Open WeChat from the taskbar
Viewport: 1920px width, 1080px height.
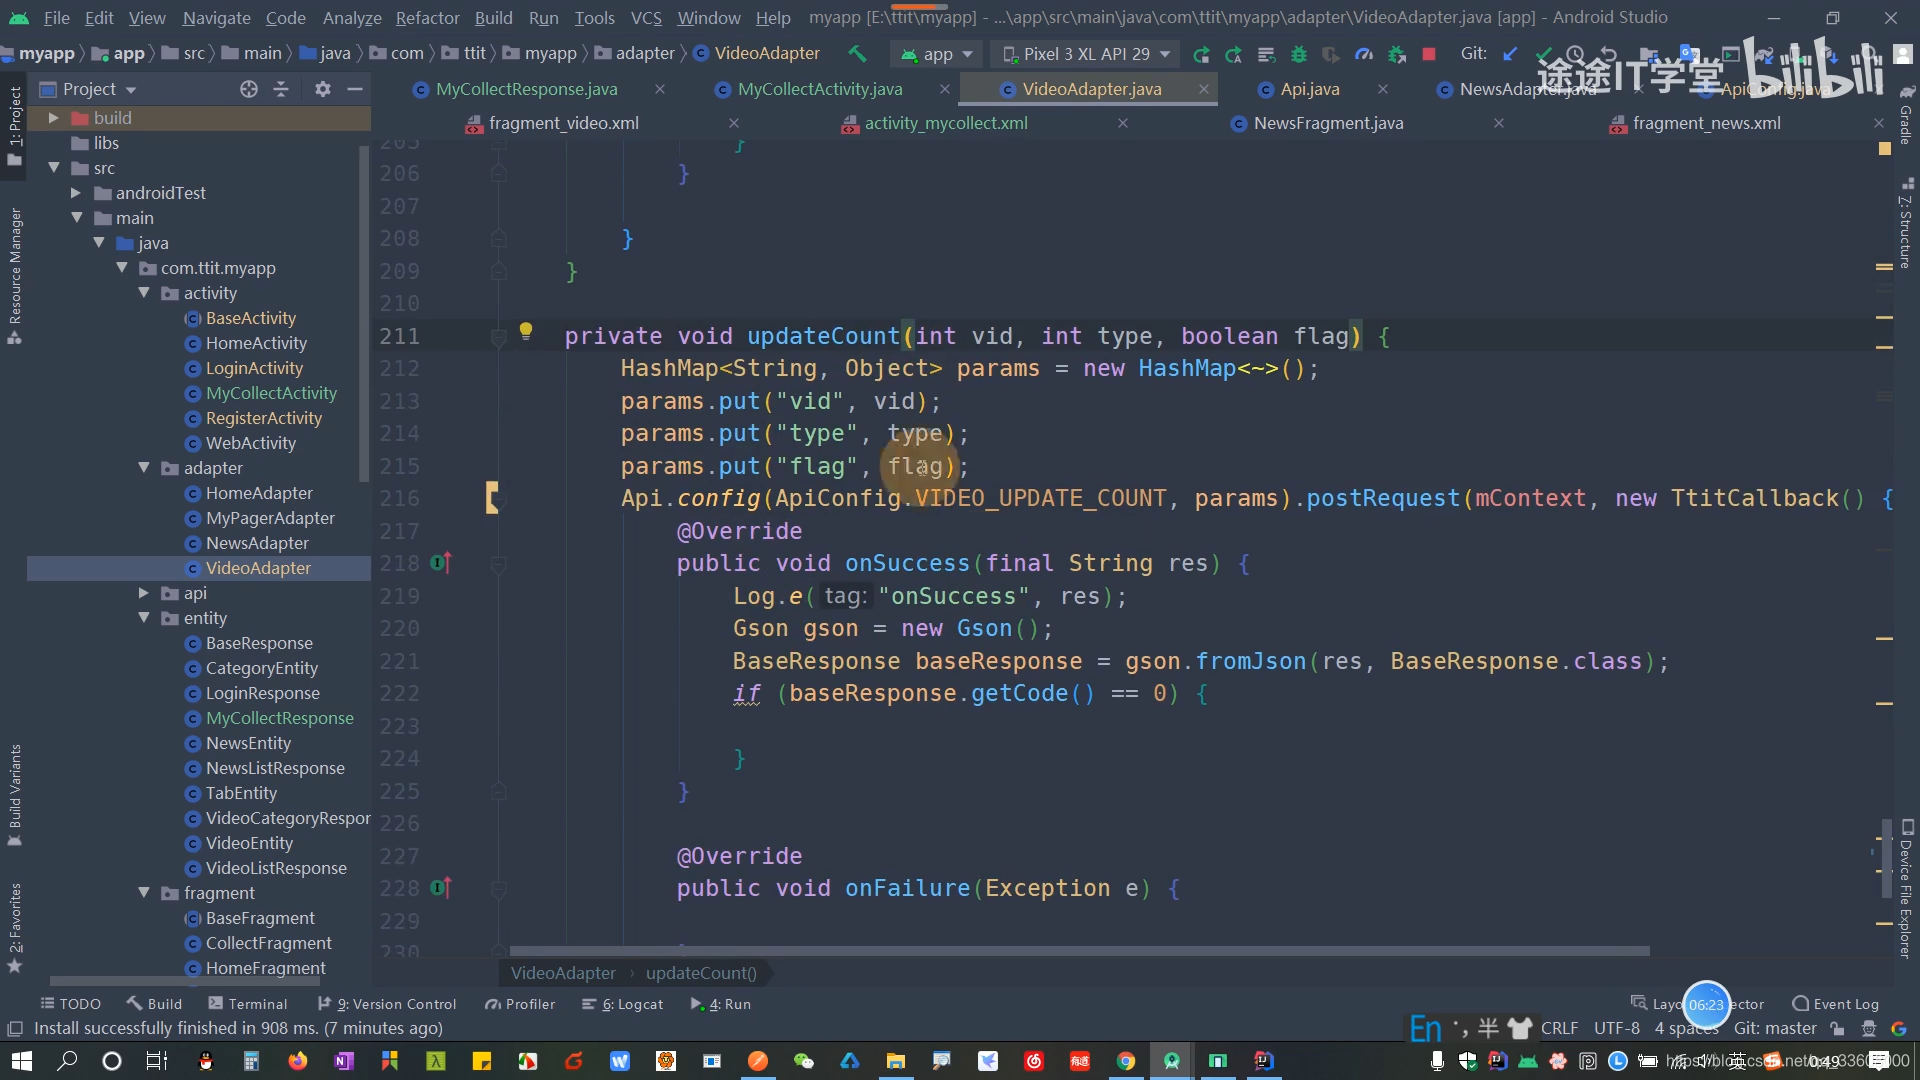[803, 1061]
